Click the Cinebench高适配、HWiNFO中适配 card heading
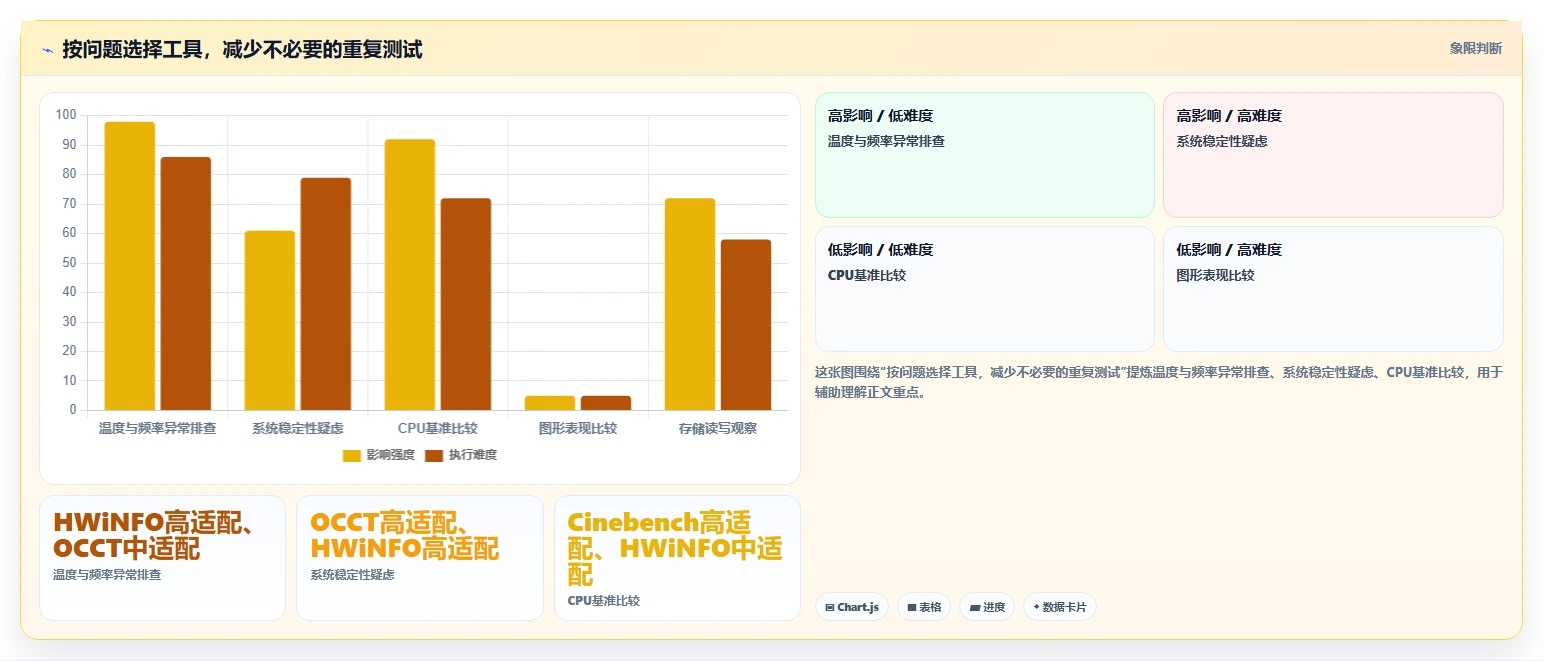Viewport: 1543px width, 661px height. [675, 548]
